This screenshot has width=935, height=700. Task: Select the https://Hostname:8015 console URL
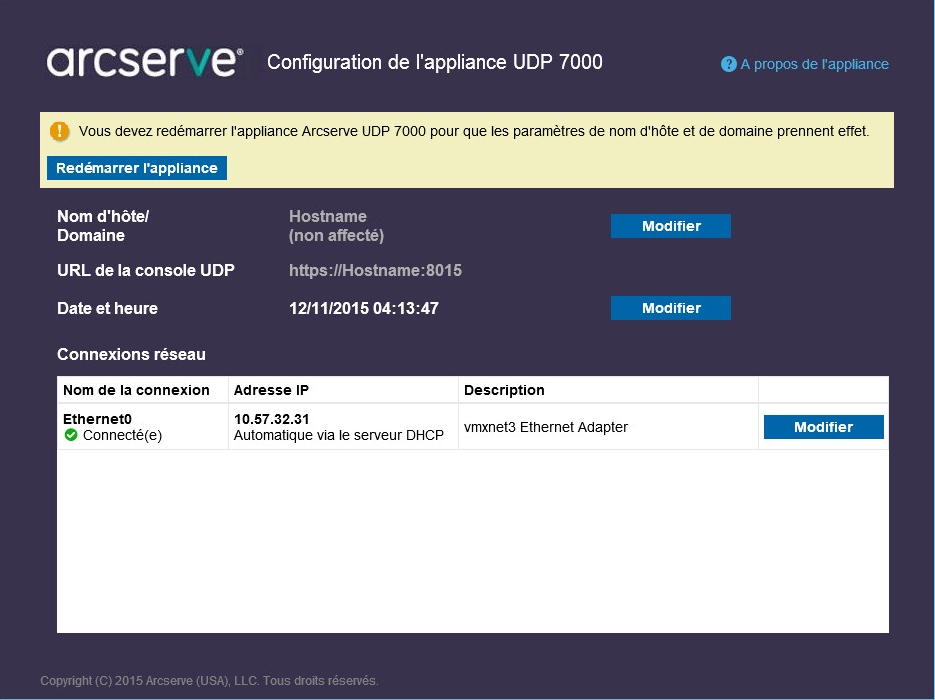pyautogui.click(x=375, y=271)
